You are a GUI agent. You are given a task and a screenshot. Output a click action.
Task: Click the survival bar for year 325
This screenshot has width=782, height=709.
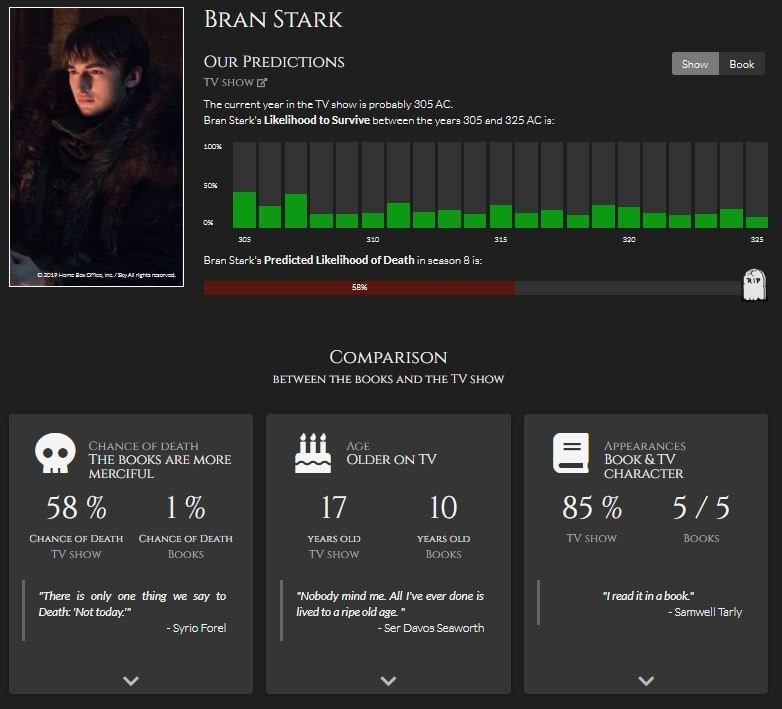pos(757,185)
